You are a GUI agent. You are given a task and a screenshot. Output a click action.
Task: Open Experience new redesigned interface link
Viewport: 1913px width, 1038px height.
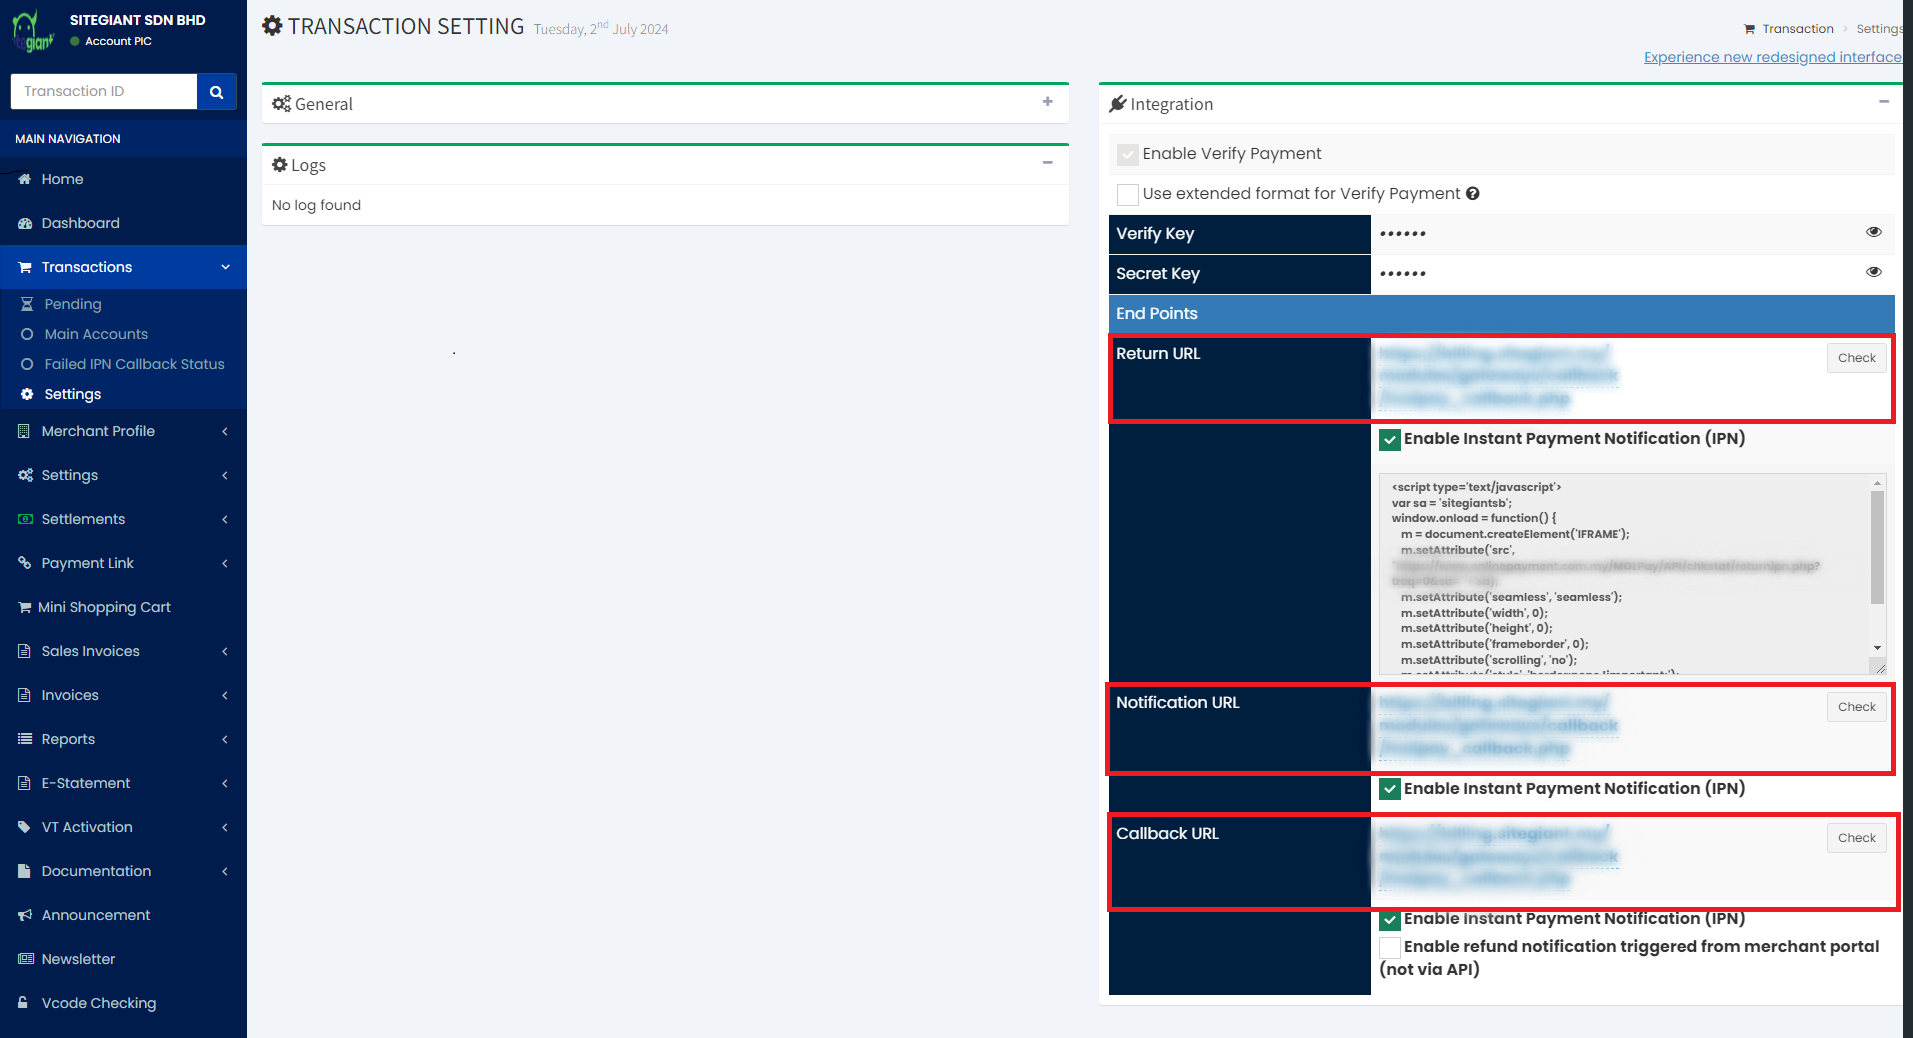tap(1772, 57)
